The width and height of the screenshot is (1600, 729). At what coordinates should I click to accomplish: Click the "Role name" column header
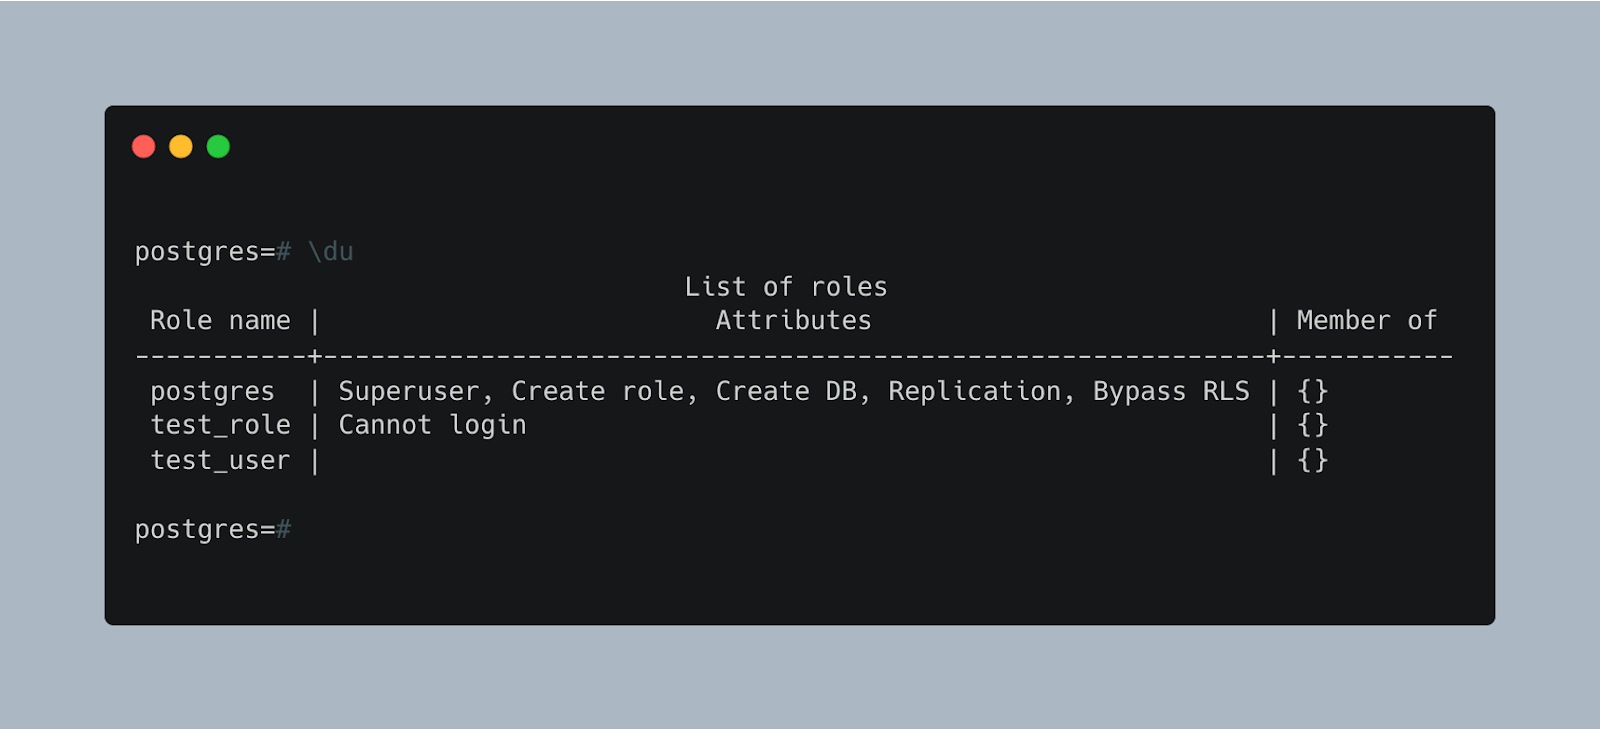(x=220, y=321)
